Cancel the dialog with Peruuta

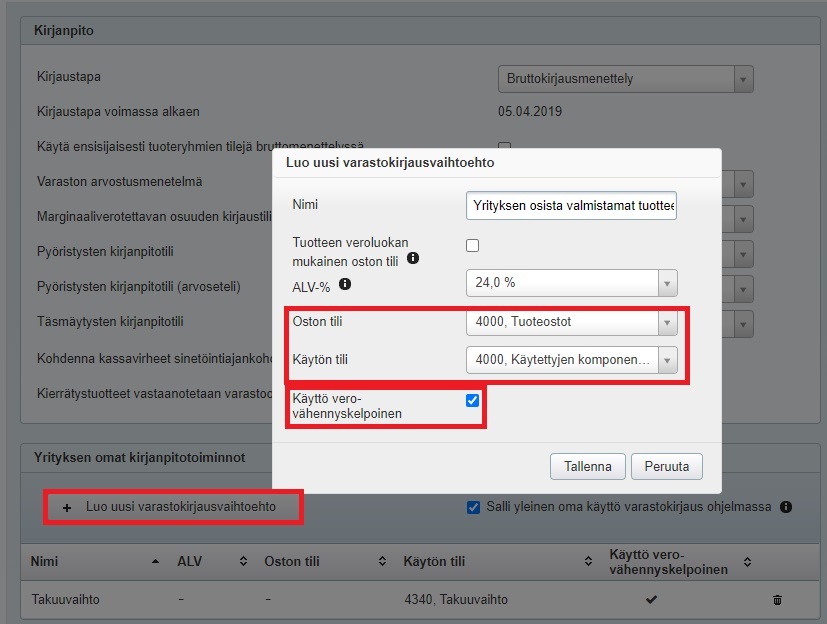coord(668,466)
